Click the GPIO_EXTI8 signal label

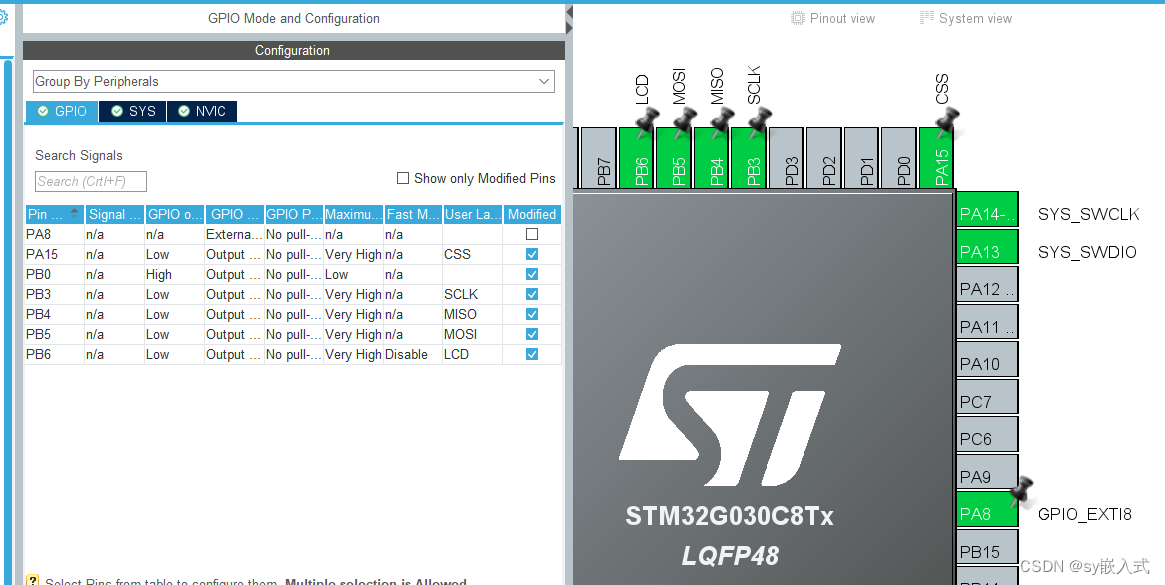coord(1085,514)
